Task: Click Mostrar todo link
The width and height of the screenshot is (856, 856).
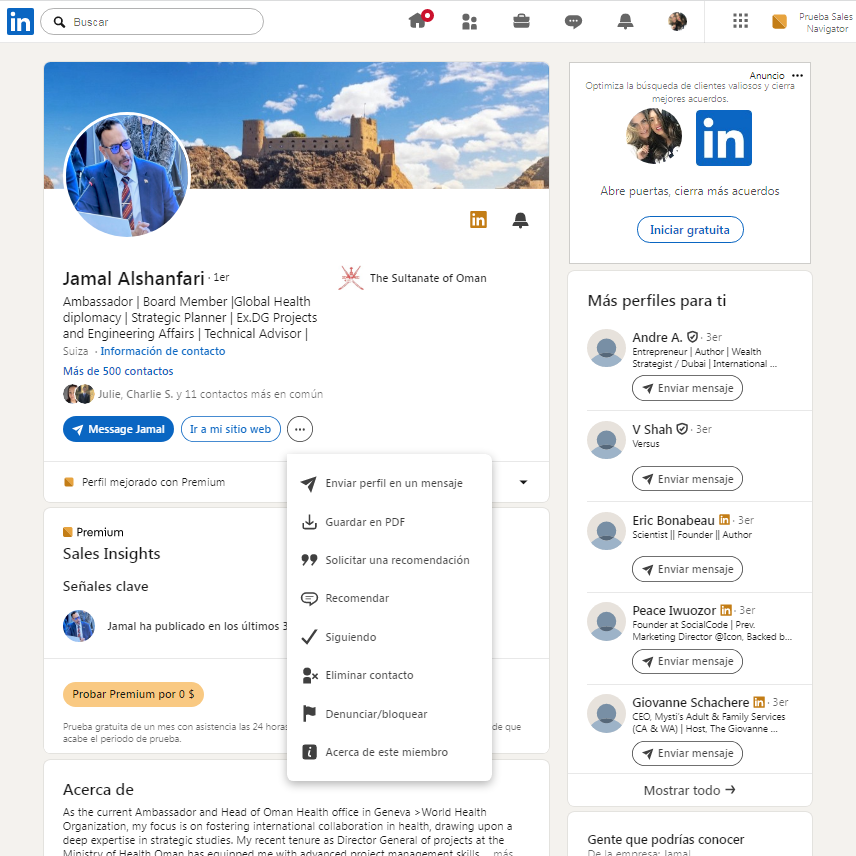Action: click(x=689, y=790)
